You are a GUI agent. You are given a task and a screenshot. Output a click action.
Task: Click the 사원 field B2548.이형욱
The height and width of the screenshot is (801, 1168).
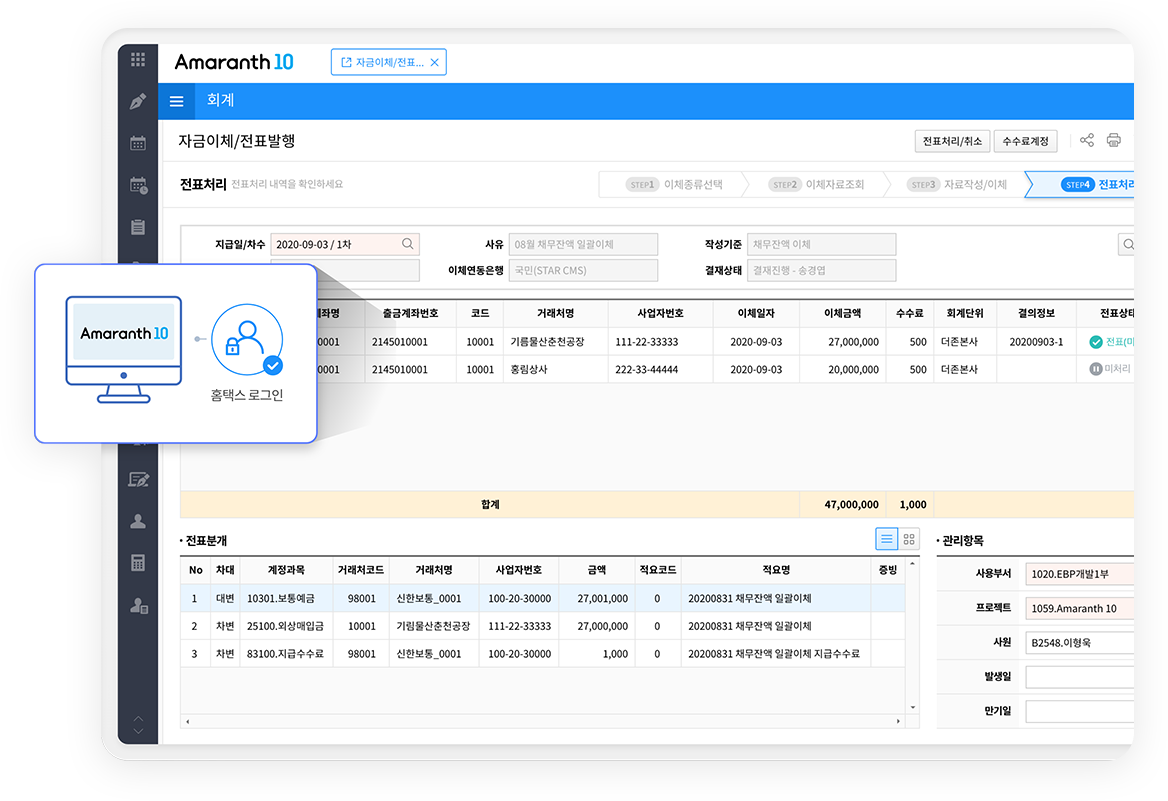[x=1080, y=642]
